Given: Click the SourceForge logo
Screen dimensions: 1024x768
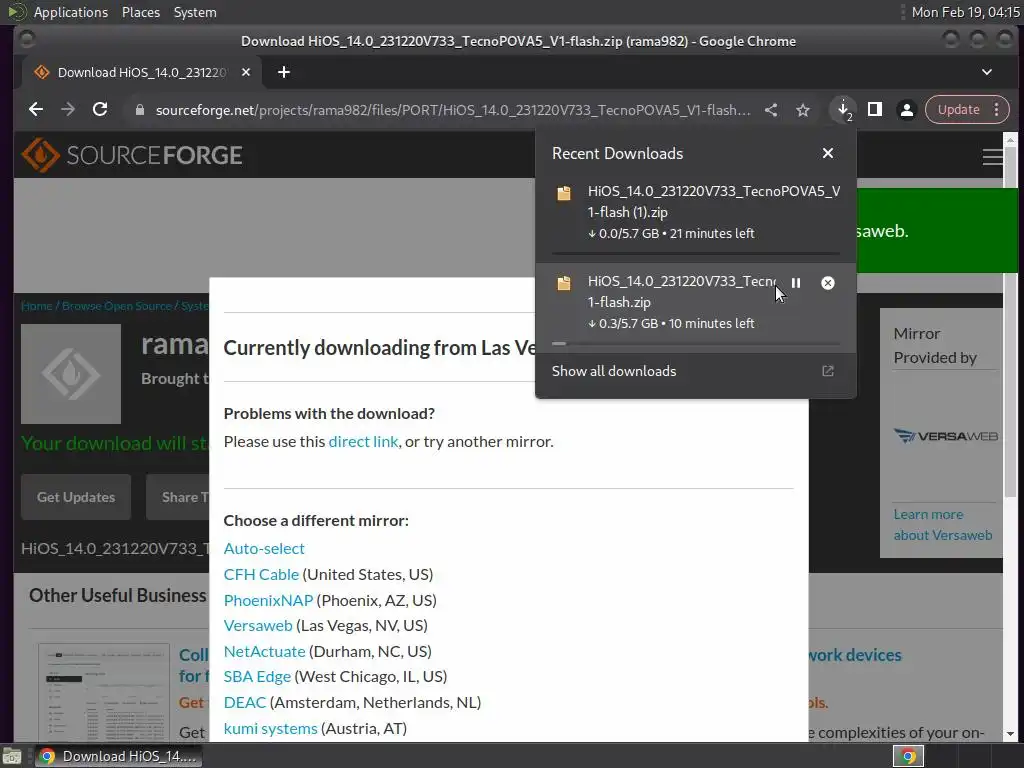Looking at the screenshot, I should [x=132, y=155].
